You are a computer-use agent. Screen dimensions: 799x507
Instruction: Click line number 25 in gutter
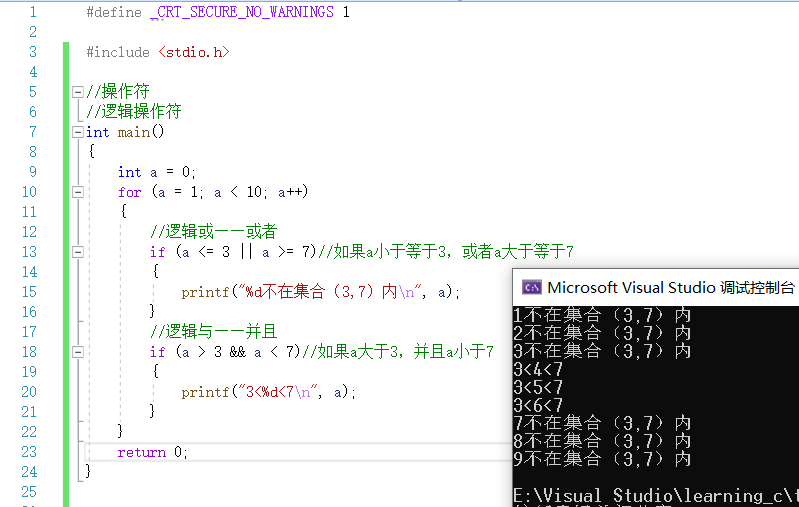[30, 492]
